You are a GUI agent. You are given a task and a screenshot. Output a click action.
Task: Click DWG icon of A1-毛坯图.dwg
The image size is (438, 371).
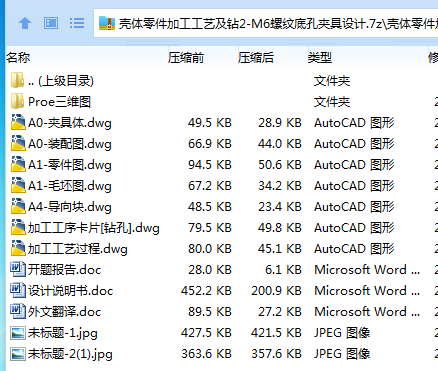click(x=18, y=185)
